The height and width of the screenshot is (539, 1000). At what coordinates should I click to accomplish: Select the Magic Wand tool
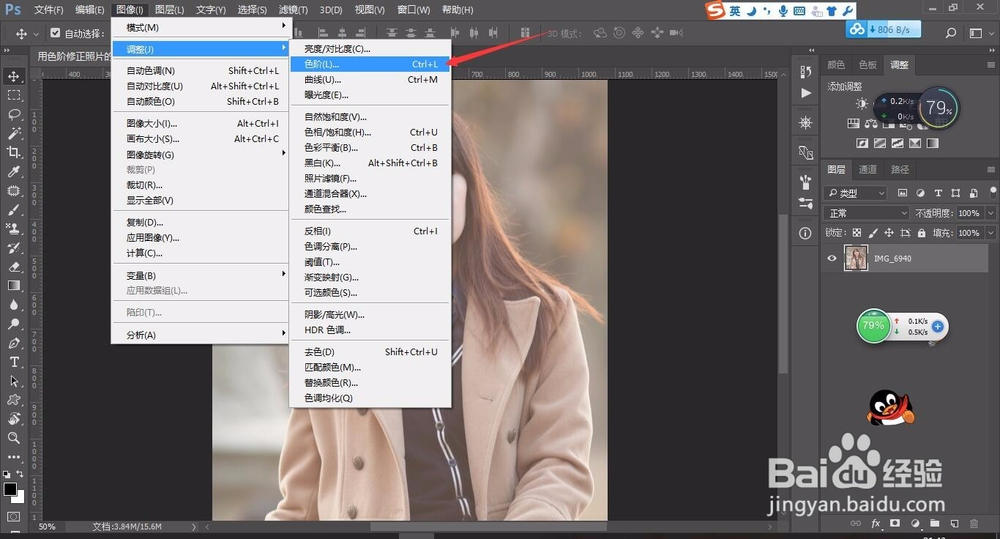pyautogui.click(x=13, y=133)
